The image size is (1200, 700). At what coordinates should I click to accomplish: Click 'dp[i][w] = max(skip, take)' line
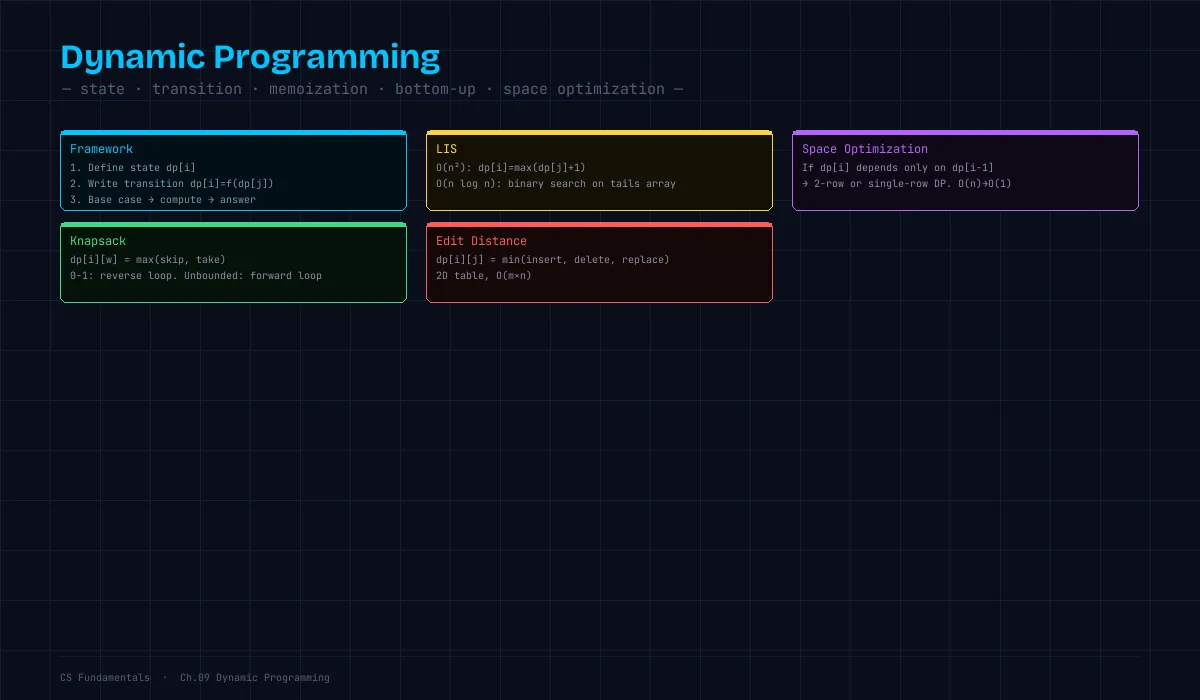click(148, 260)
